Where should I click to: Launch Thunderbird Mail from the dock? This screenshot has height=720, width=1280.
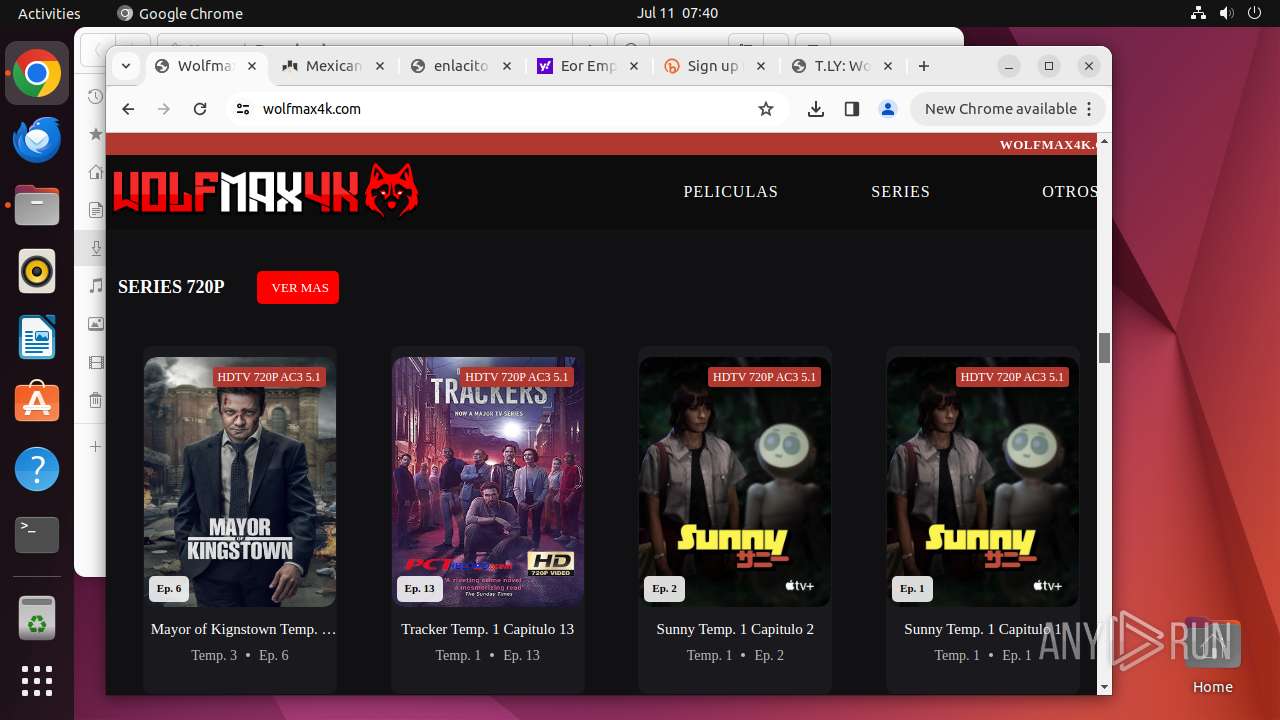[37, 140]
